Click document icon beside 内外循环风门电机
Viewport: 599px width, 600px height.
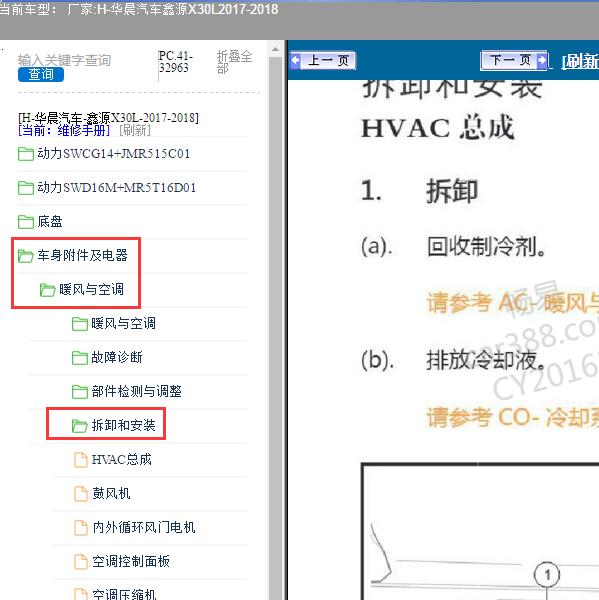80,528
